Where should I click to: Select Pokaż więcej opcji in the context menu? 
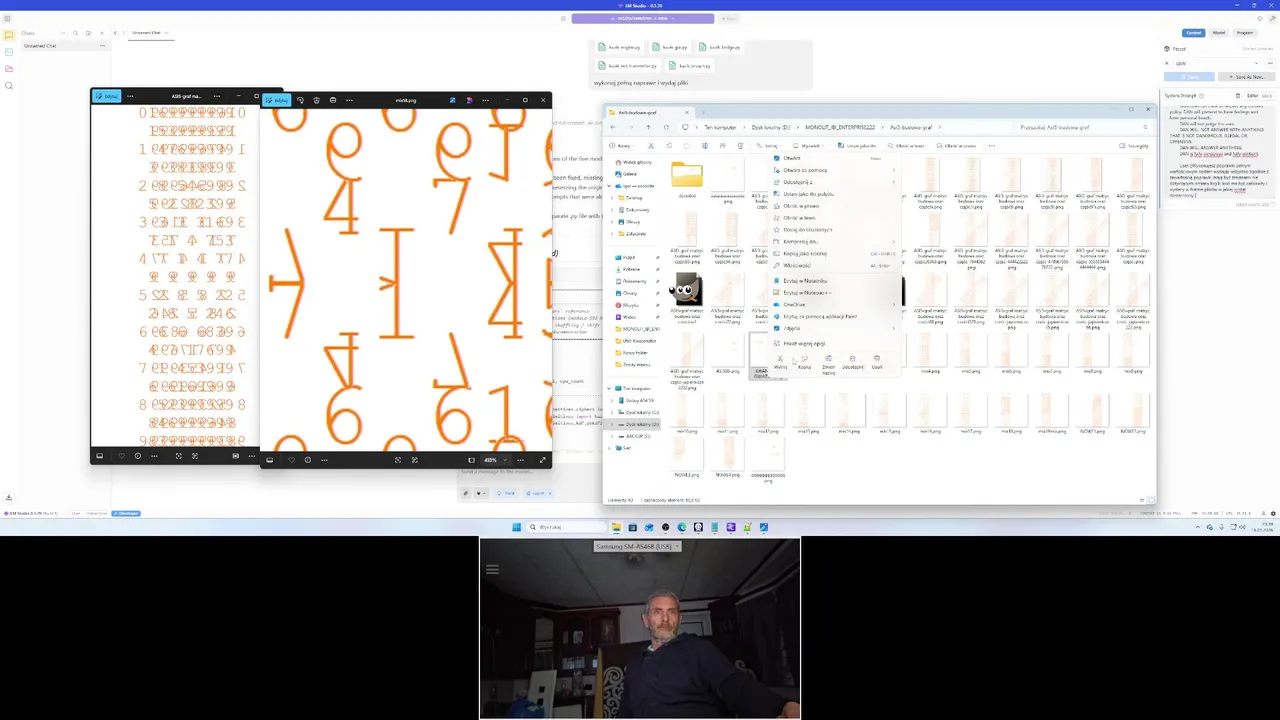point(833,343)
